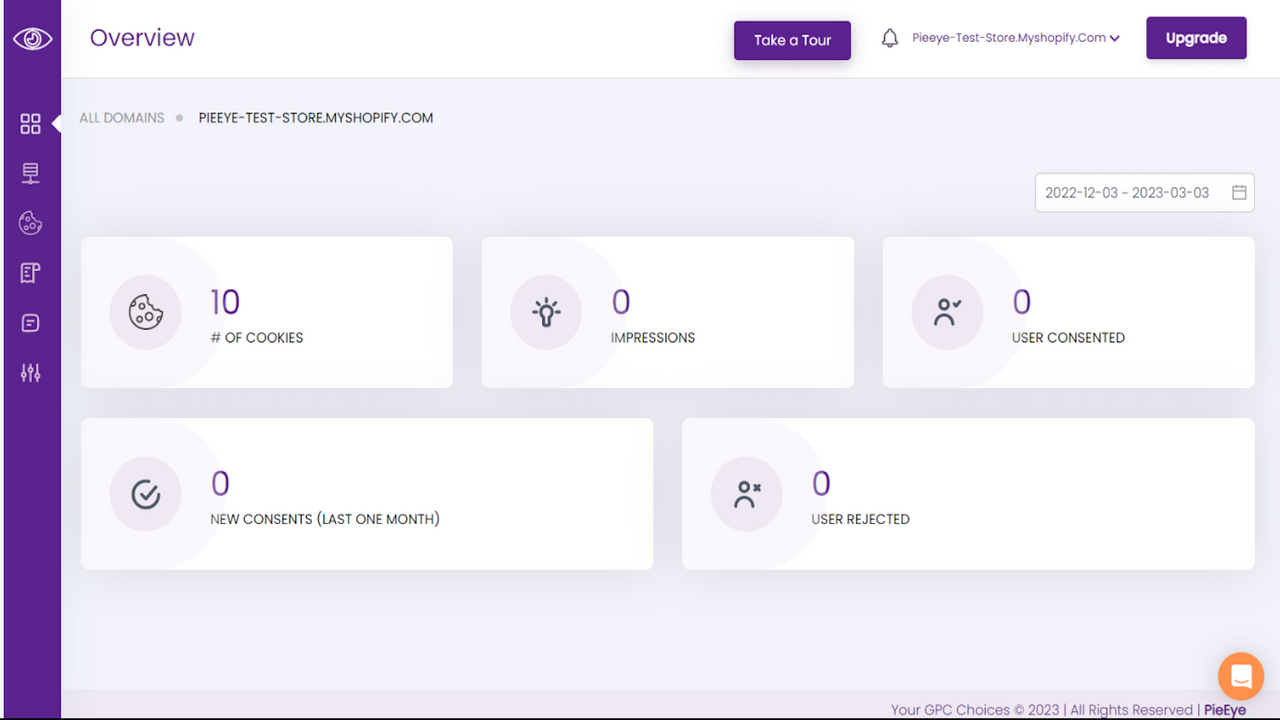Click the PieEye eye logo at top left
This screenshot has height=720, width=1280.
coord(31,38)
